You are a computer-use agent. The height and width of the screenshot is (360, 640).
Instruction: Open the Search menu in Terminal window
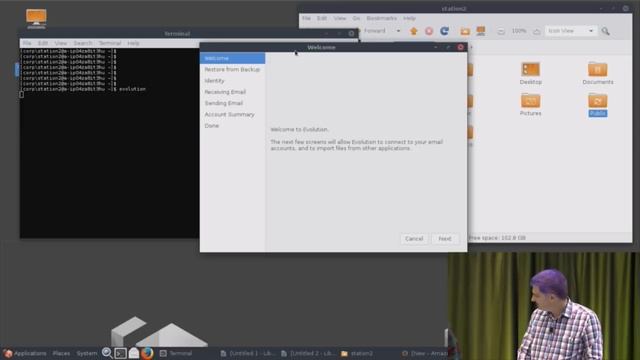coord(83,43)
